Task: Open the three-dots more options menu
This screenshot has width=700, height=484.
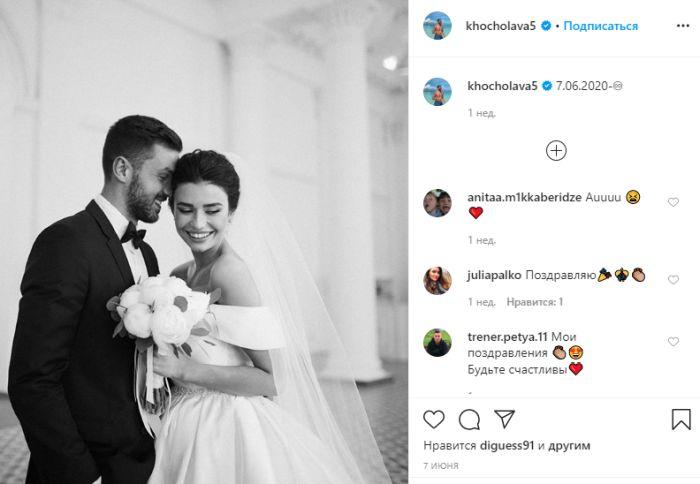Action: click(x=683, y=26)
